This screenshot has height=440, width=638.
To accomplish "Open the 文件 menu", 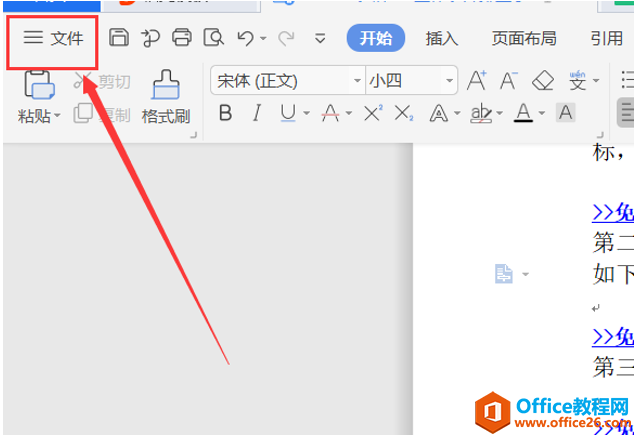I will (53, 38).
